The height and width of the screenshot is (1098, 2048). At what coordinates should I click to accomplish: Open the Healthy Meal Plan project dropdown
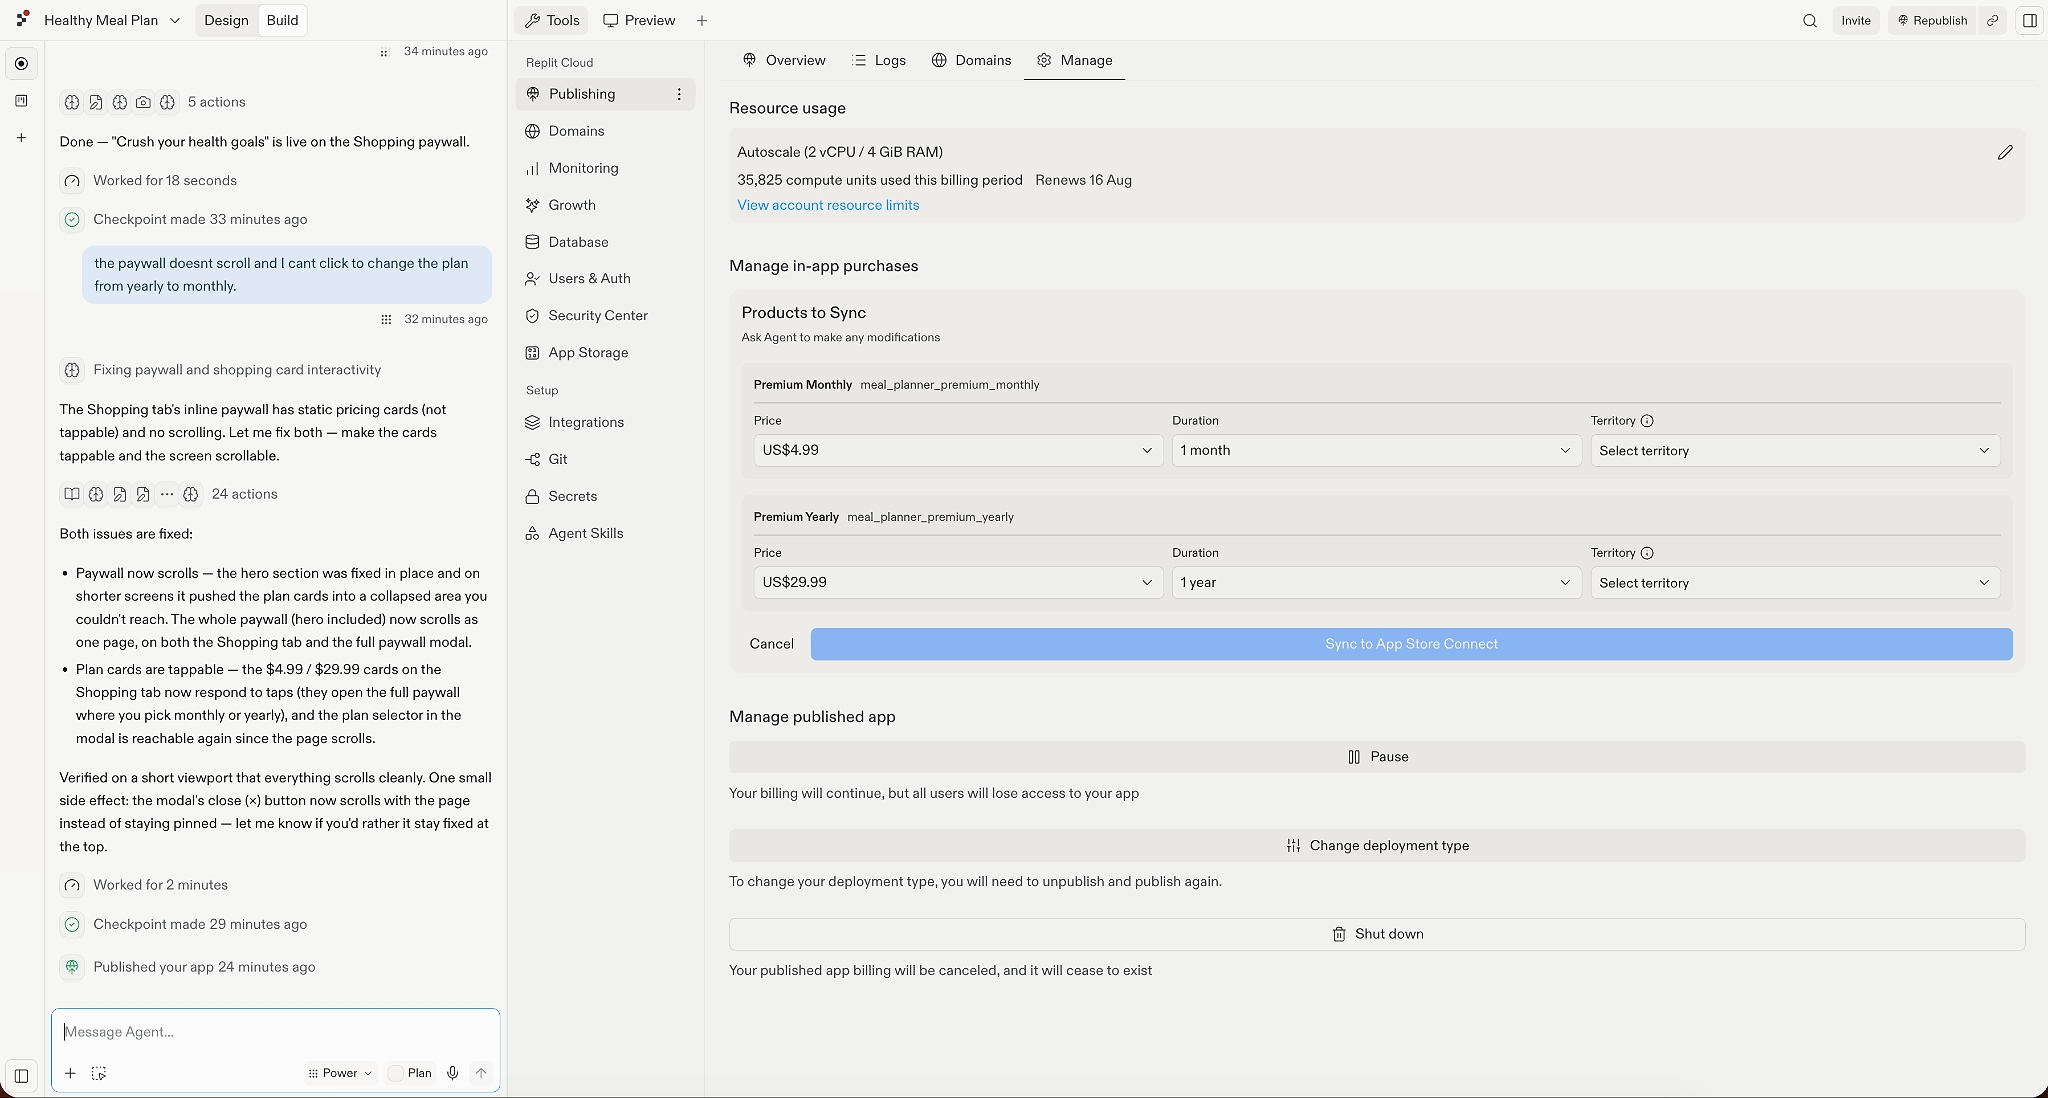[x=112, y=20]
